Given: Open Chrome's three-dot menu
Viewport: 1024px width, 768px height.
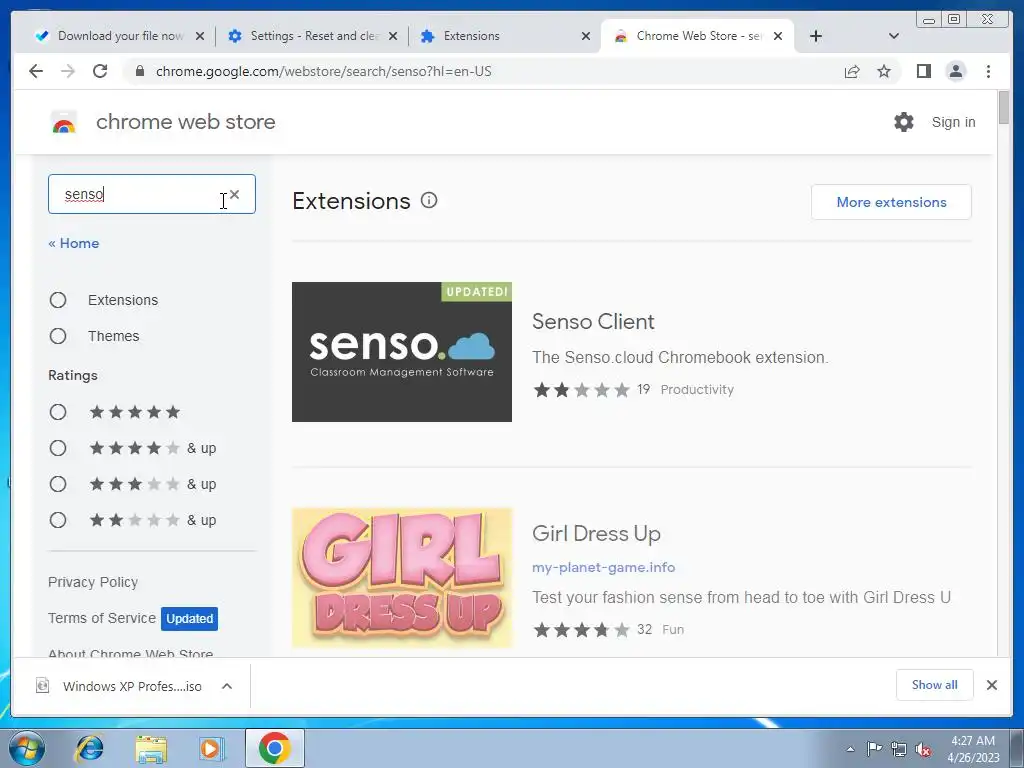Looking at the screenshot, I should 988,71.
